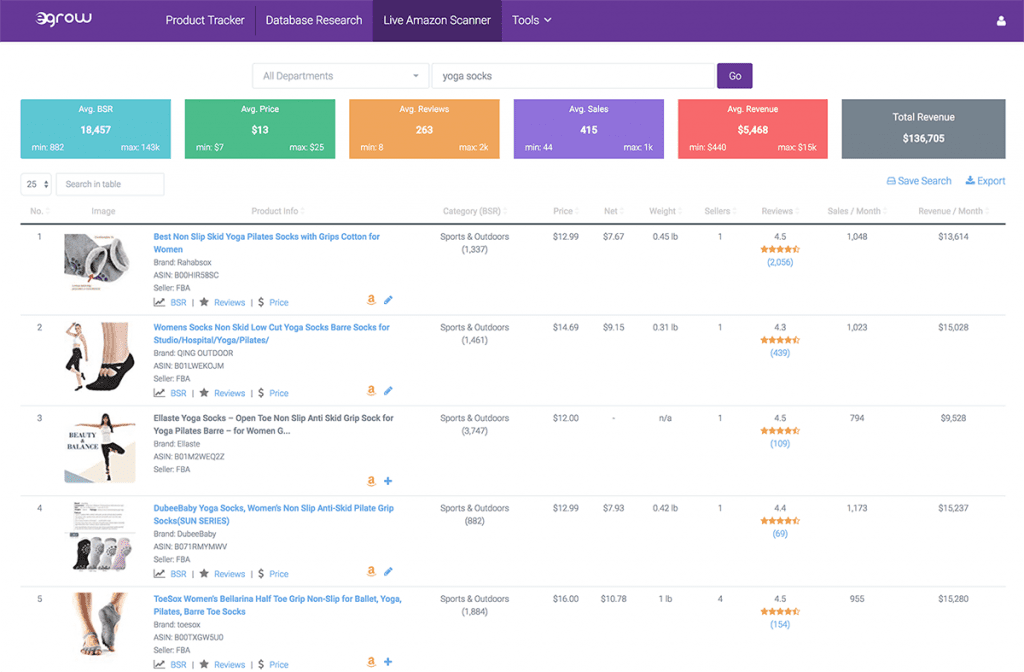Click the BSR chart icon for Rahabsox product
Viewport: 1024px width, 672px height.
coord(159,302)
